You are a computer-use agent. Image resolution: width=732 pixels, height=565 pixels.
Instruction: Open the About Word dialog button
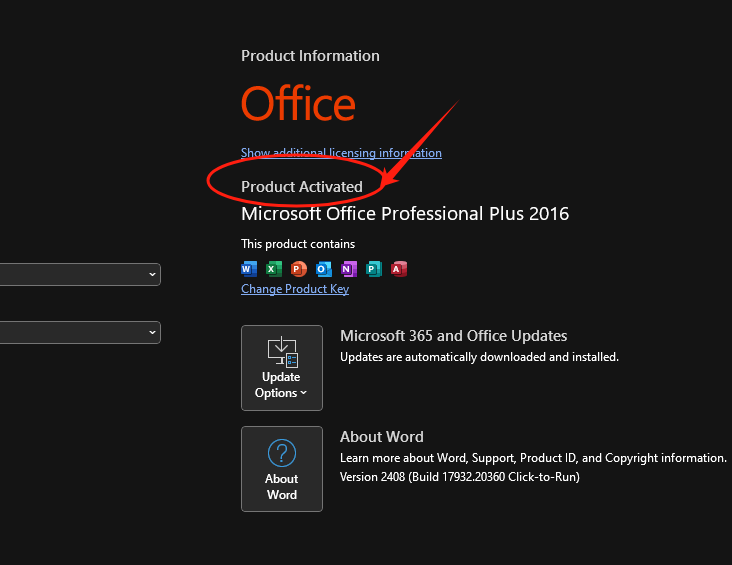pyautogui.click(x=282, y=469)
